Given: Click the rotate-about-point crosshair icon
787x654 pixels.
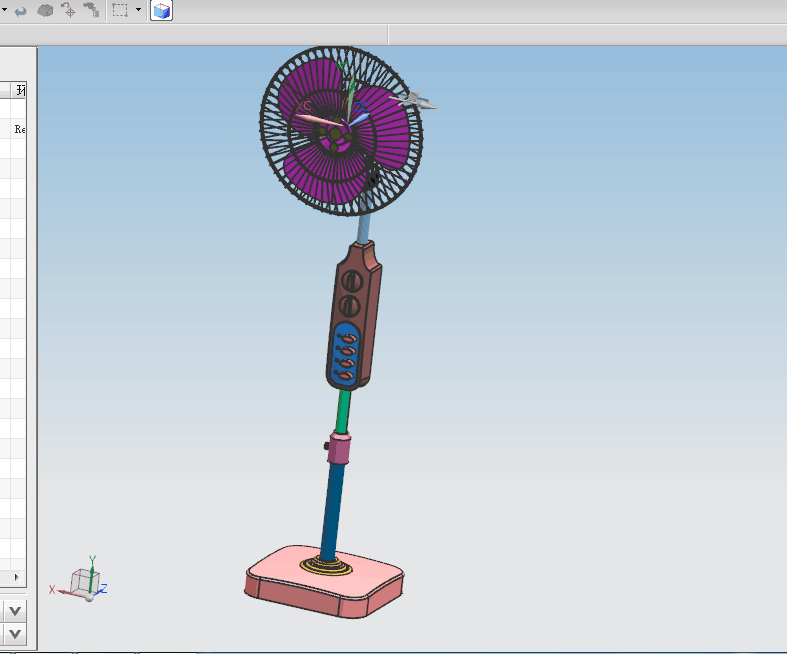Looking at the screenshot, I should pos(68,10).
